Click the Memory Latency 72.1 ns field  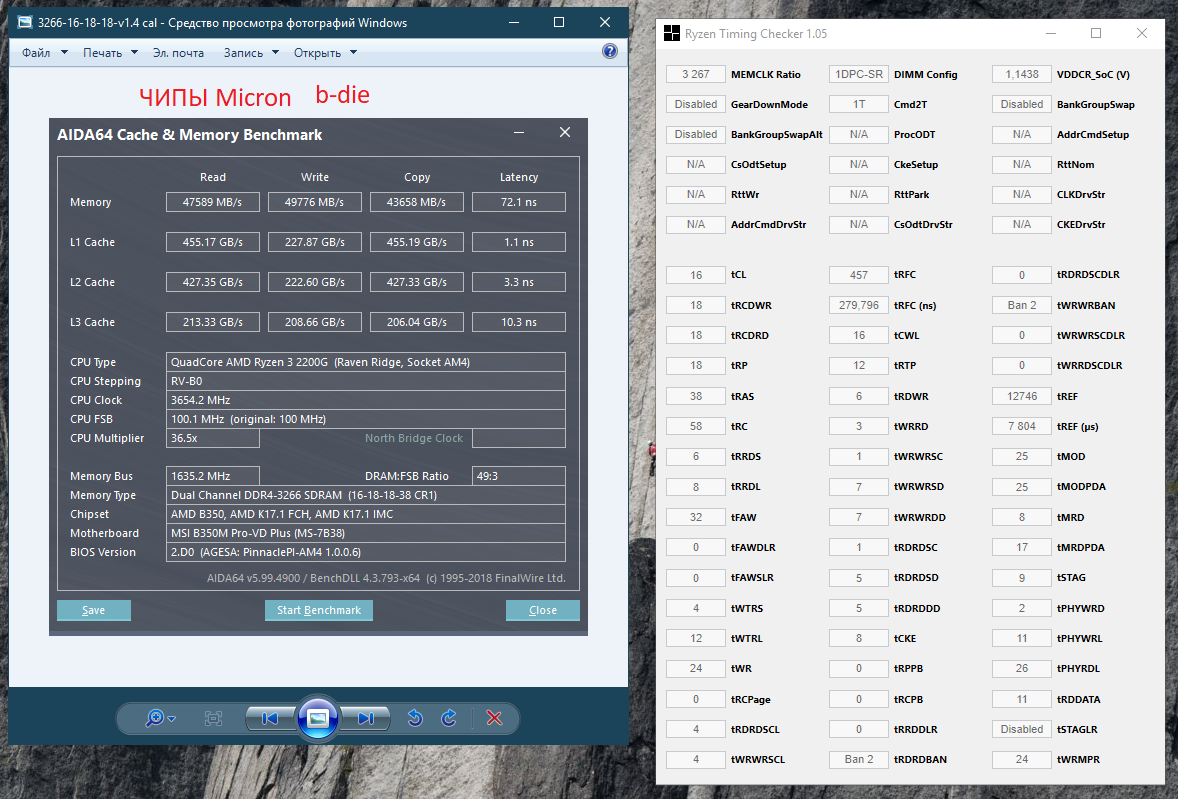(x=518, y=202)
